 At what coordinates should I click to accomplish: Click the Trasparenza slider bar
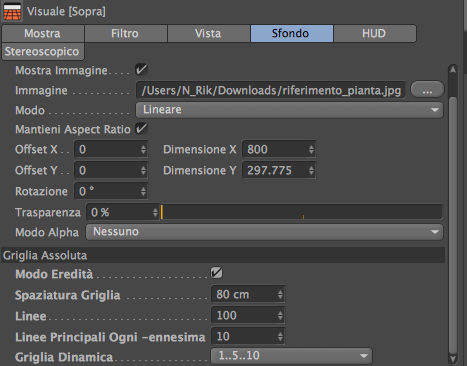click(301, 212)
